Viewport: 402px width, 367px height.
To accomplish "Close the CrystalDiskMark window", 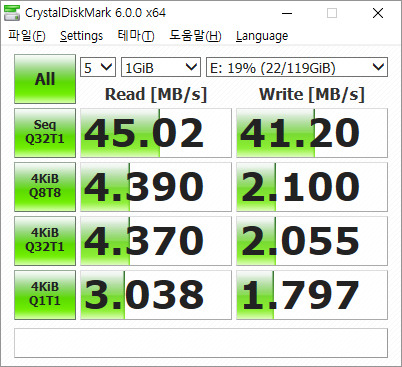I will tap(378, 13).
